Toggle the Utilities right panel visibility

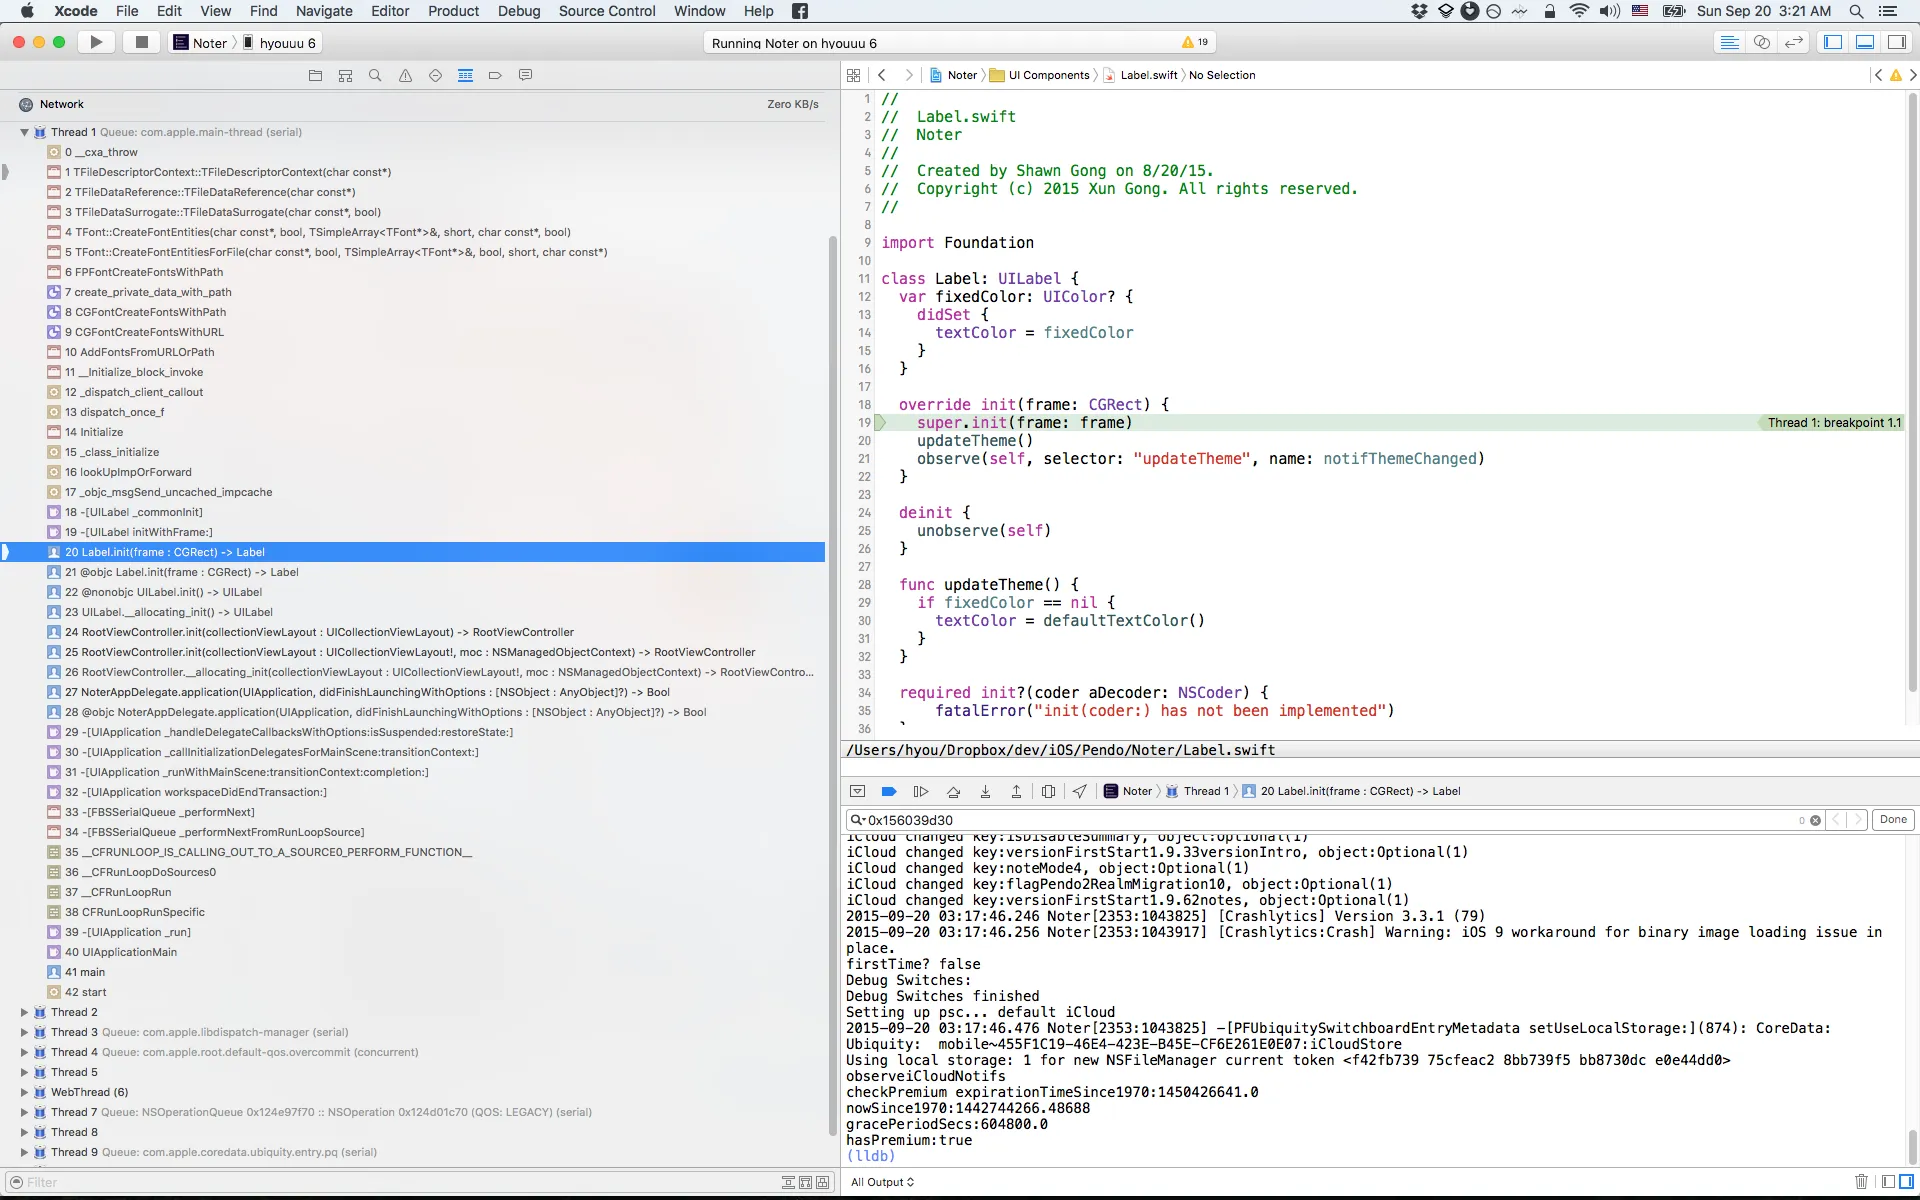click(1897, 42)
